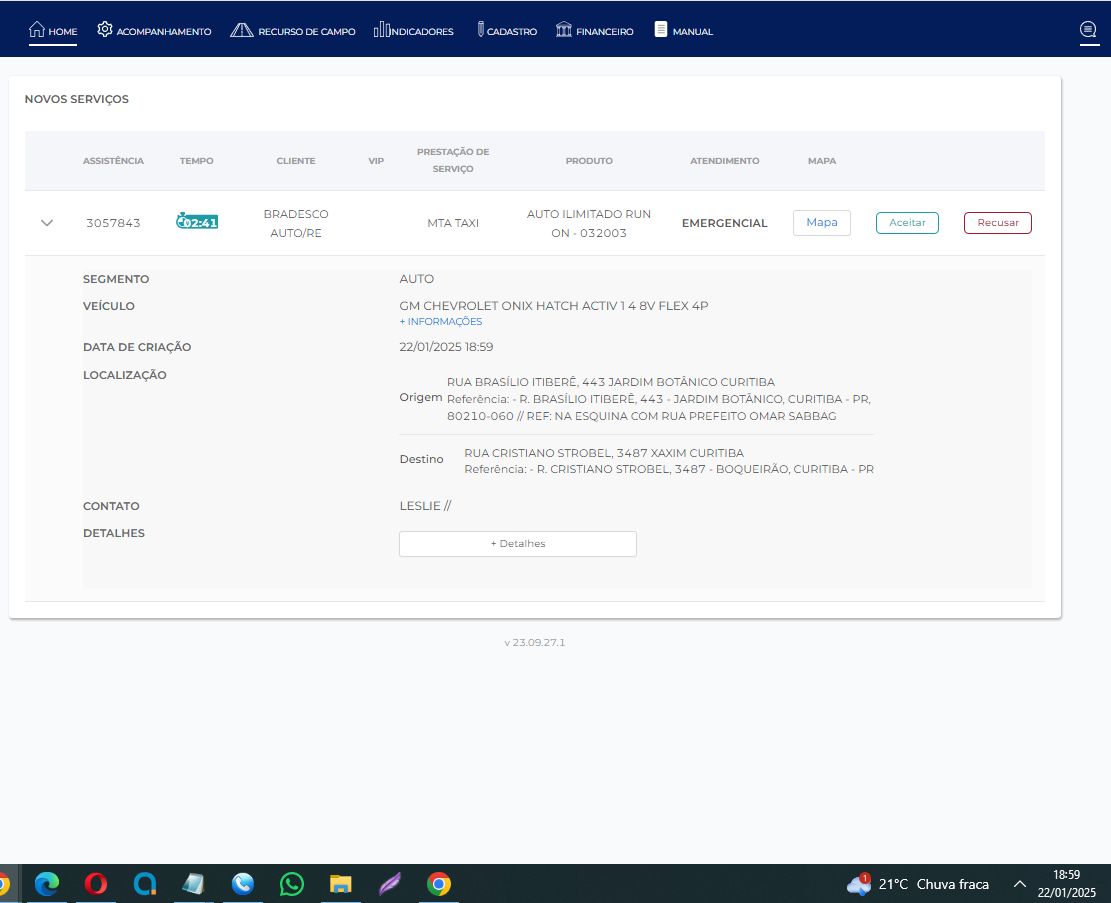This screenshot has width=1111, height=903.
Task: Open the Indicadores menu
Action: (x=414, y=31)
